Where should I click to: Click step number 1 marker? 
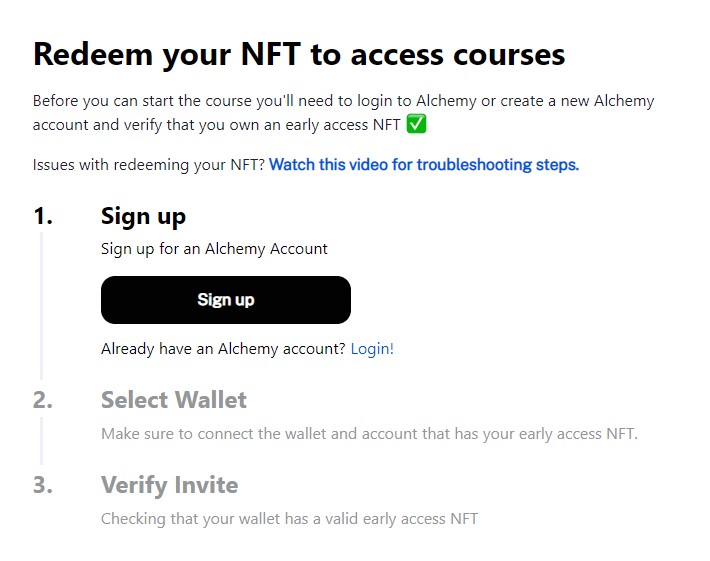click(x=43, y=216)
